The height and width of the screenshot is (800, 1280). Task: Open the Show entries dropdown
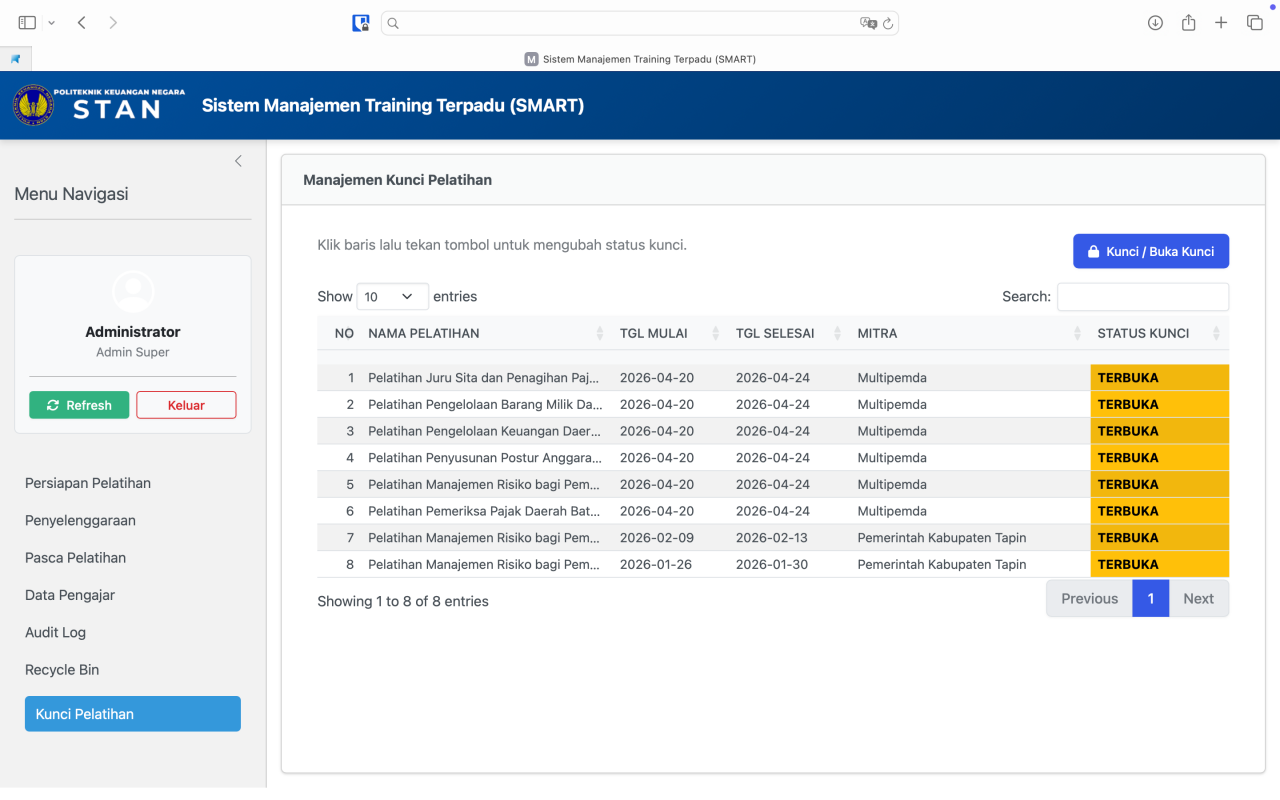tap(392, 297)
